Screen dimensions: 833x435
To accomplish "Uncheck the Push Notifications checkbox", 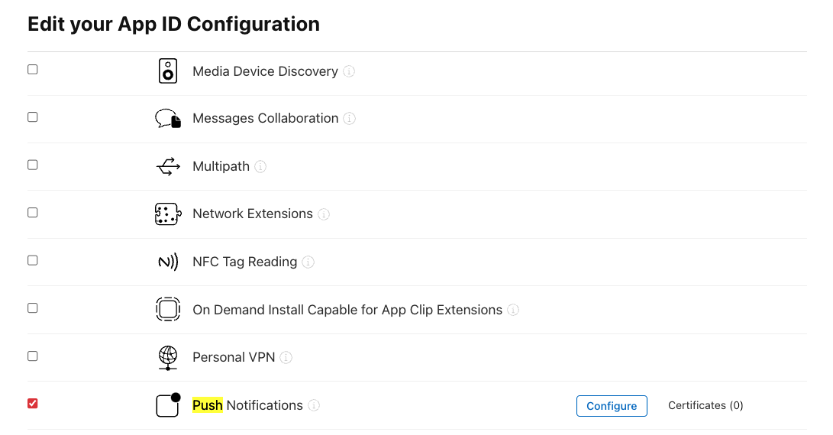I will coord(33,404).
